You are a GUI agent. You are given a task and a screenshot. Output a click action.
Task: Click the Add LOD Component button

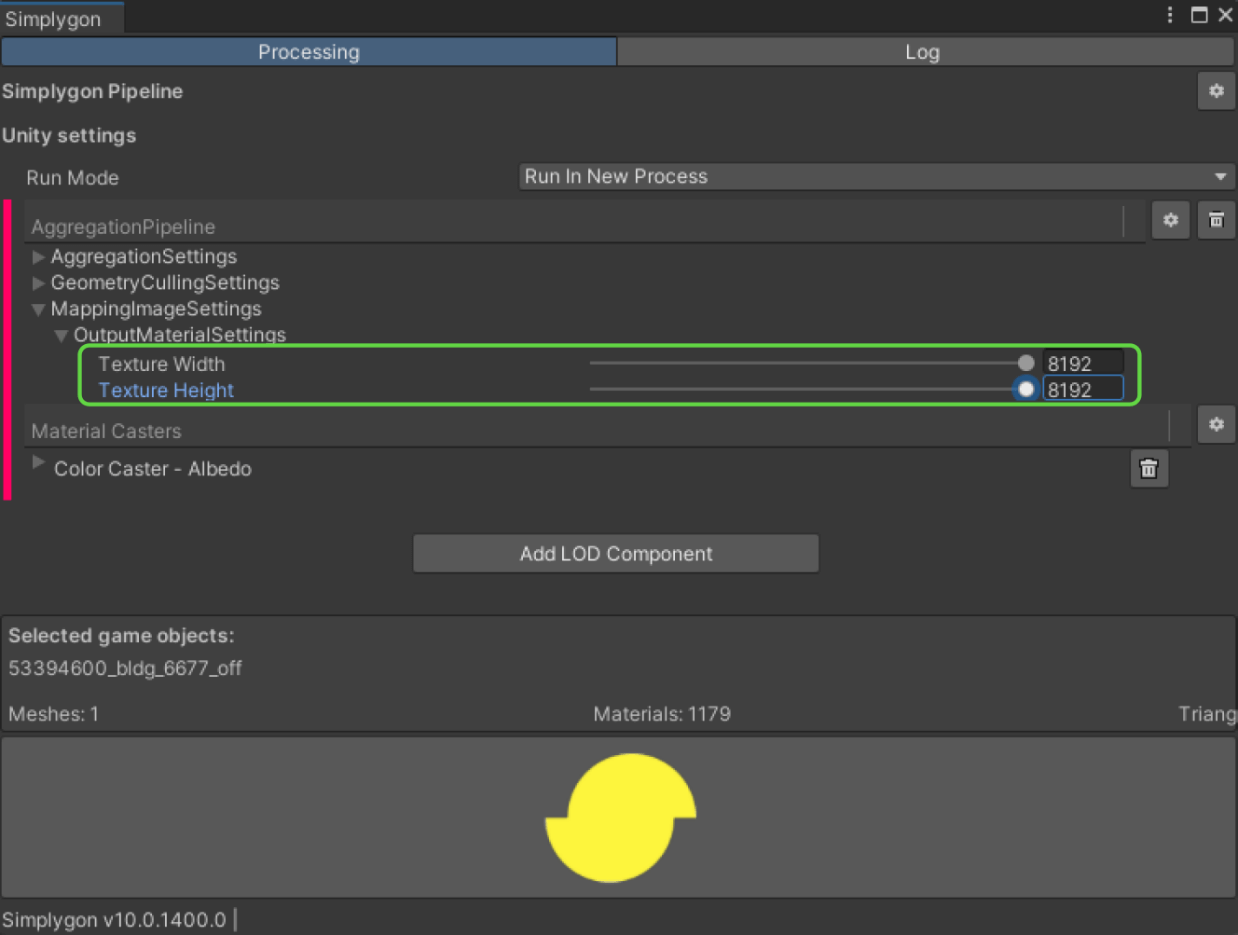[616, 554]
